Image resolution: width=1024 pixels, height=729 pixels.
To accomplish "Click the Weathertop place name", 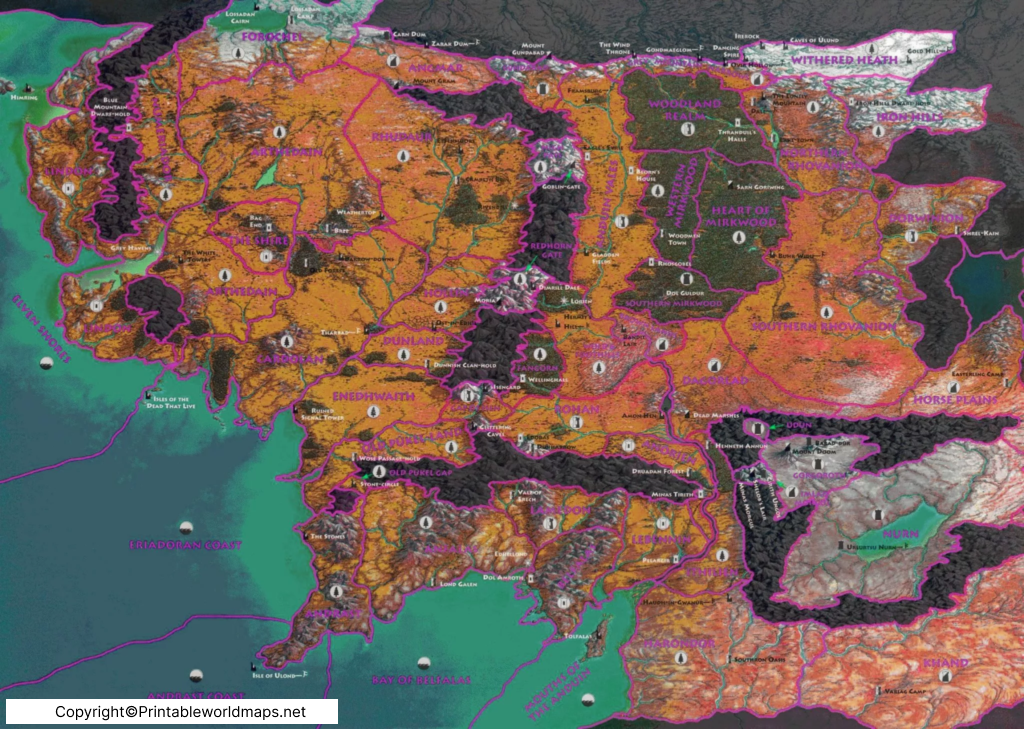I will coord(357,213).
